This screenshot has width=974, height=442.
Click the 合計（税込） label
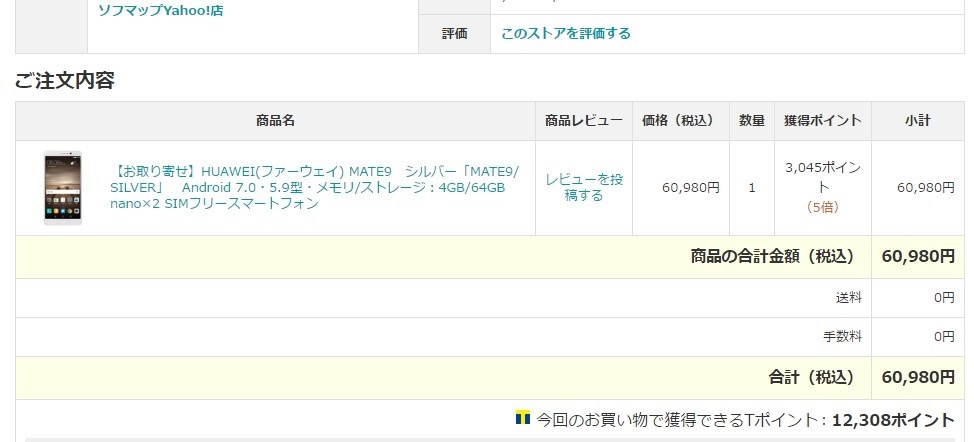(812, 377)
